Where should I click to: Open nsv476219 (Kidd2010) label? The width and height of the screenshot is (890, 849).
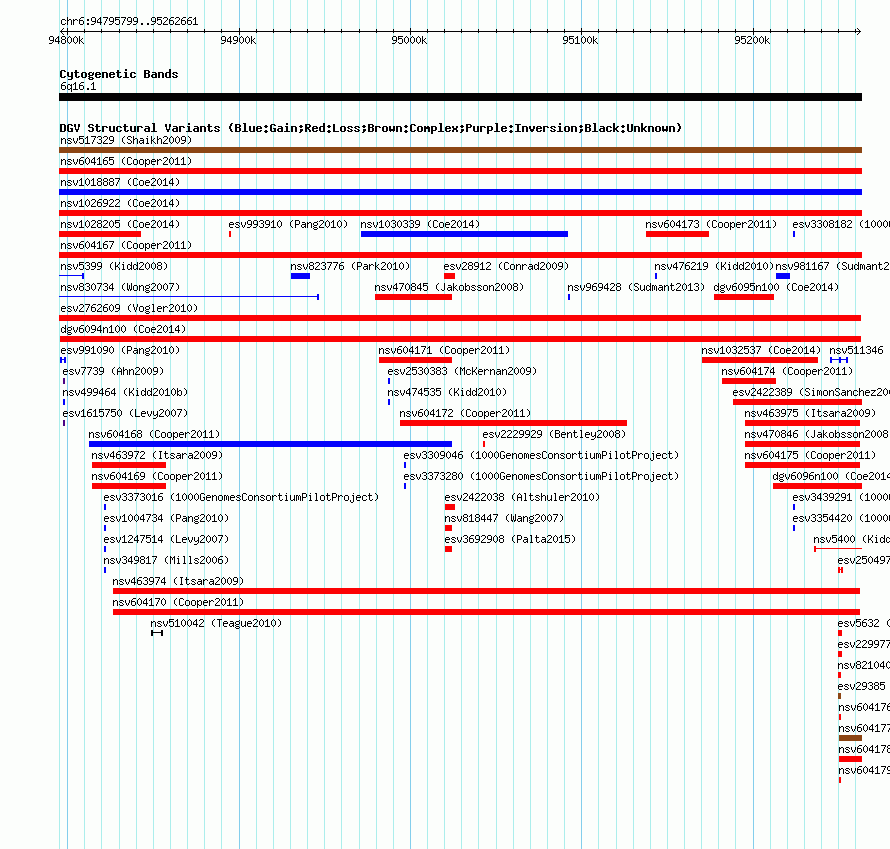[x=714, y=266]
